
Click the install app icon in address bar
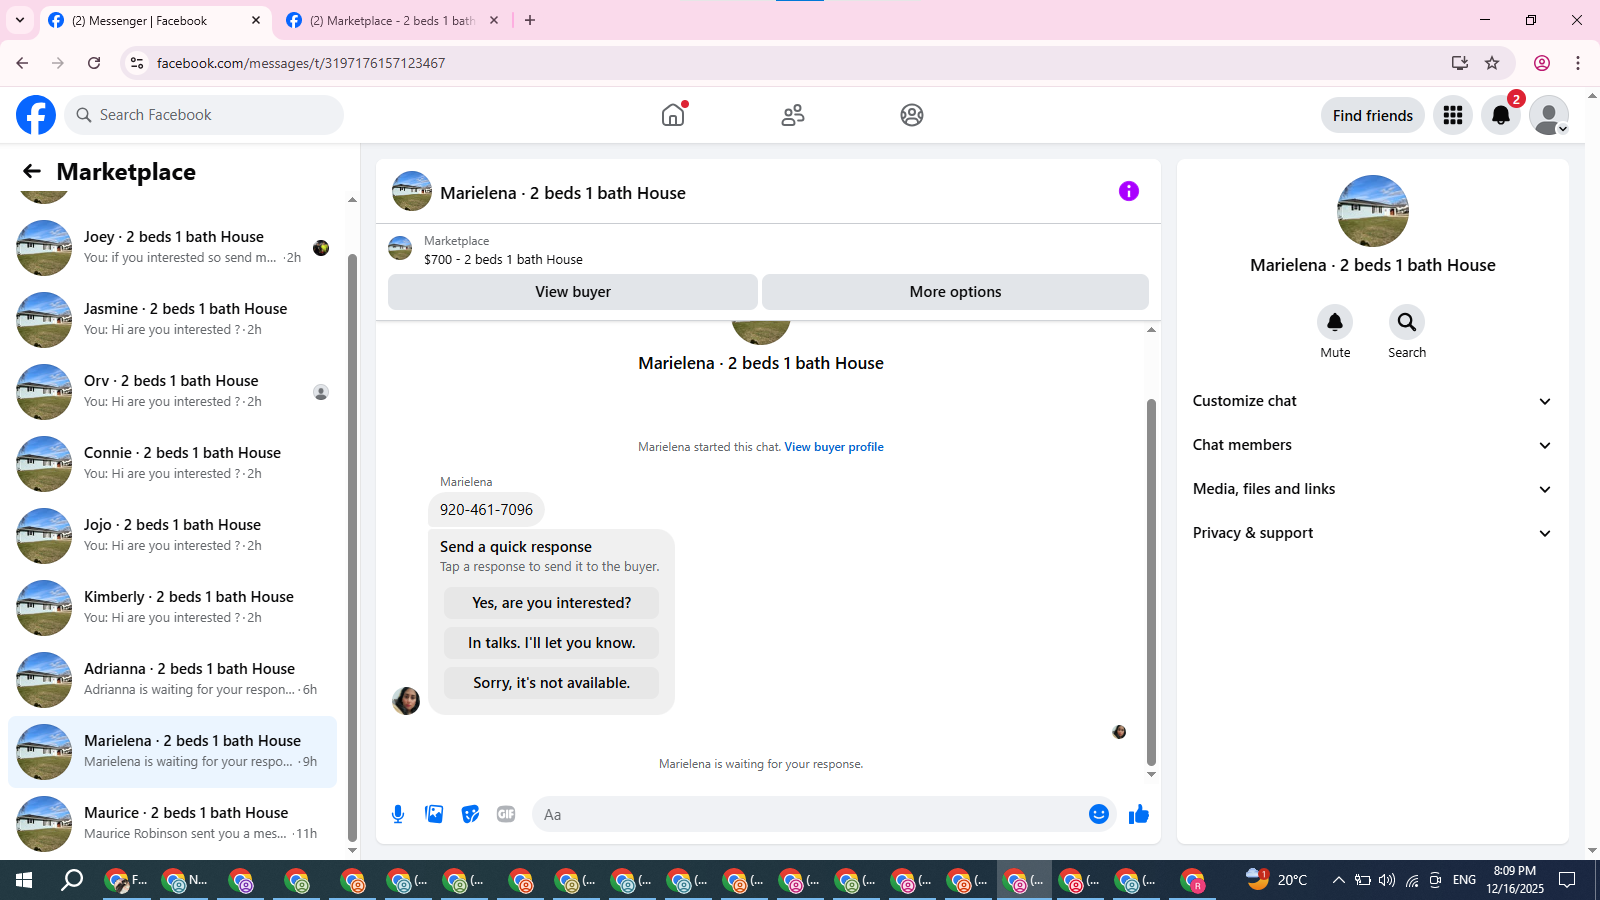coord(1460,63)
